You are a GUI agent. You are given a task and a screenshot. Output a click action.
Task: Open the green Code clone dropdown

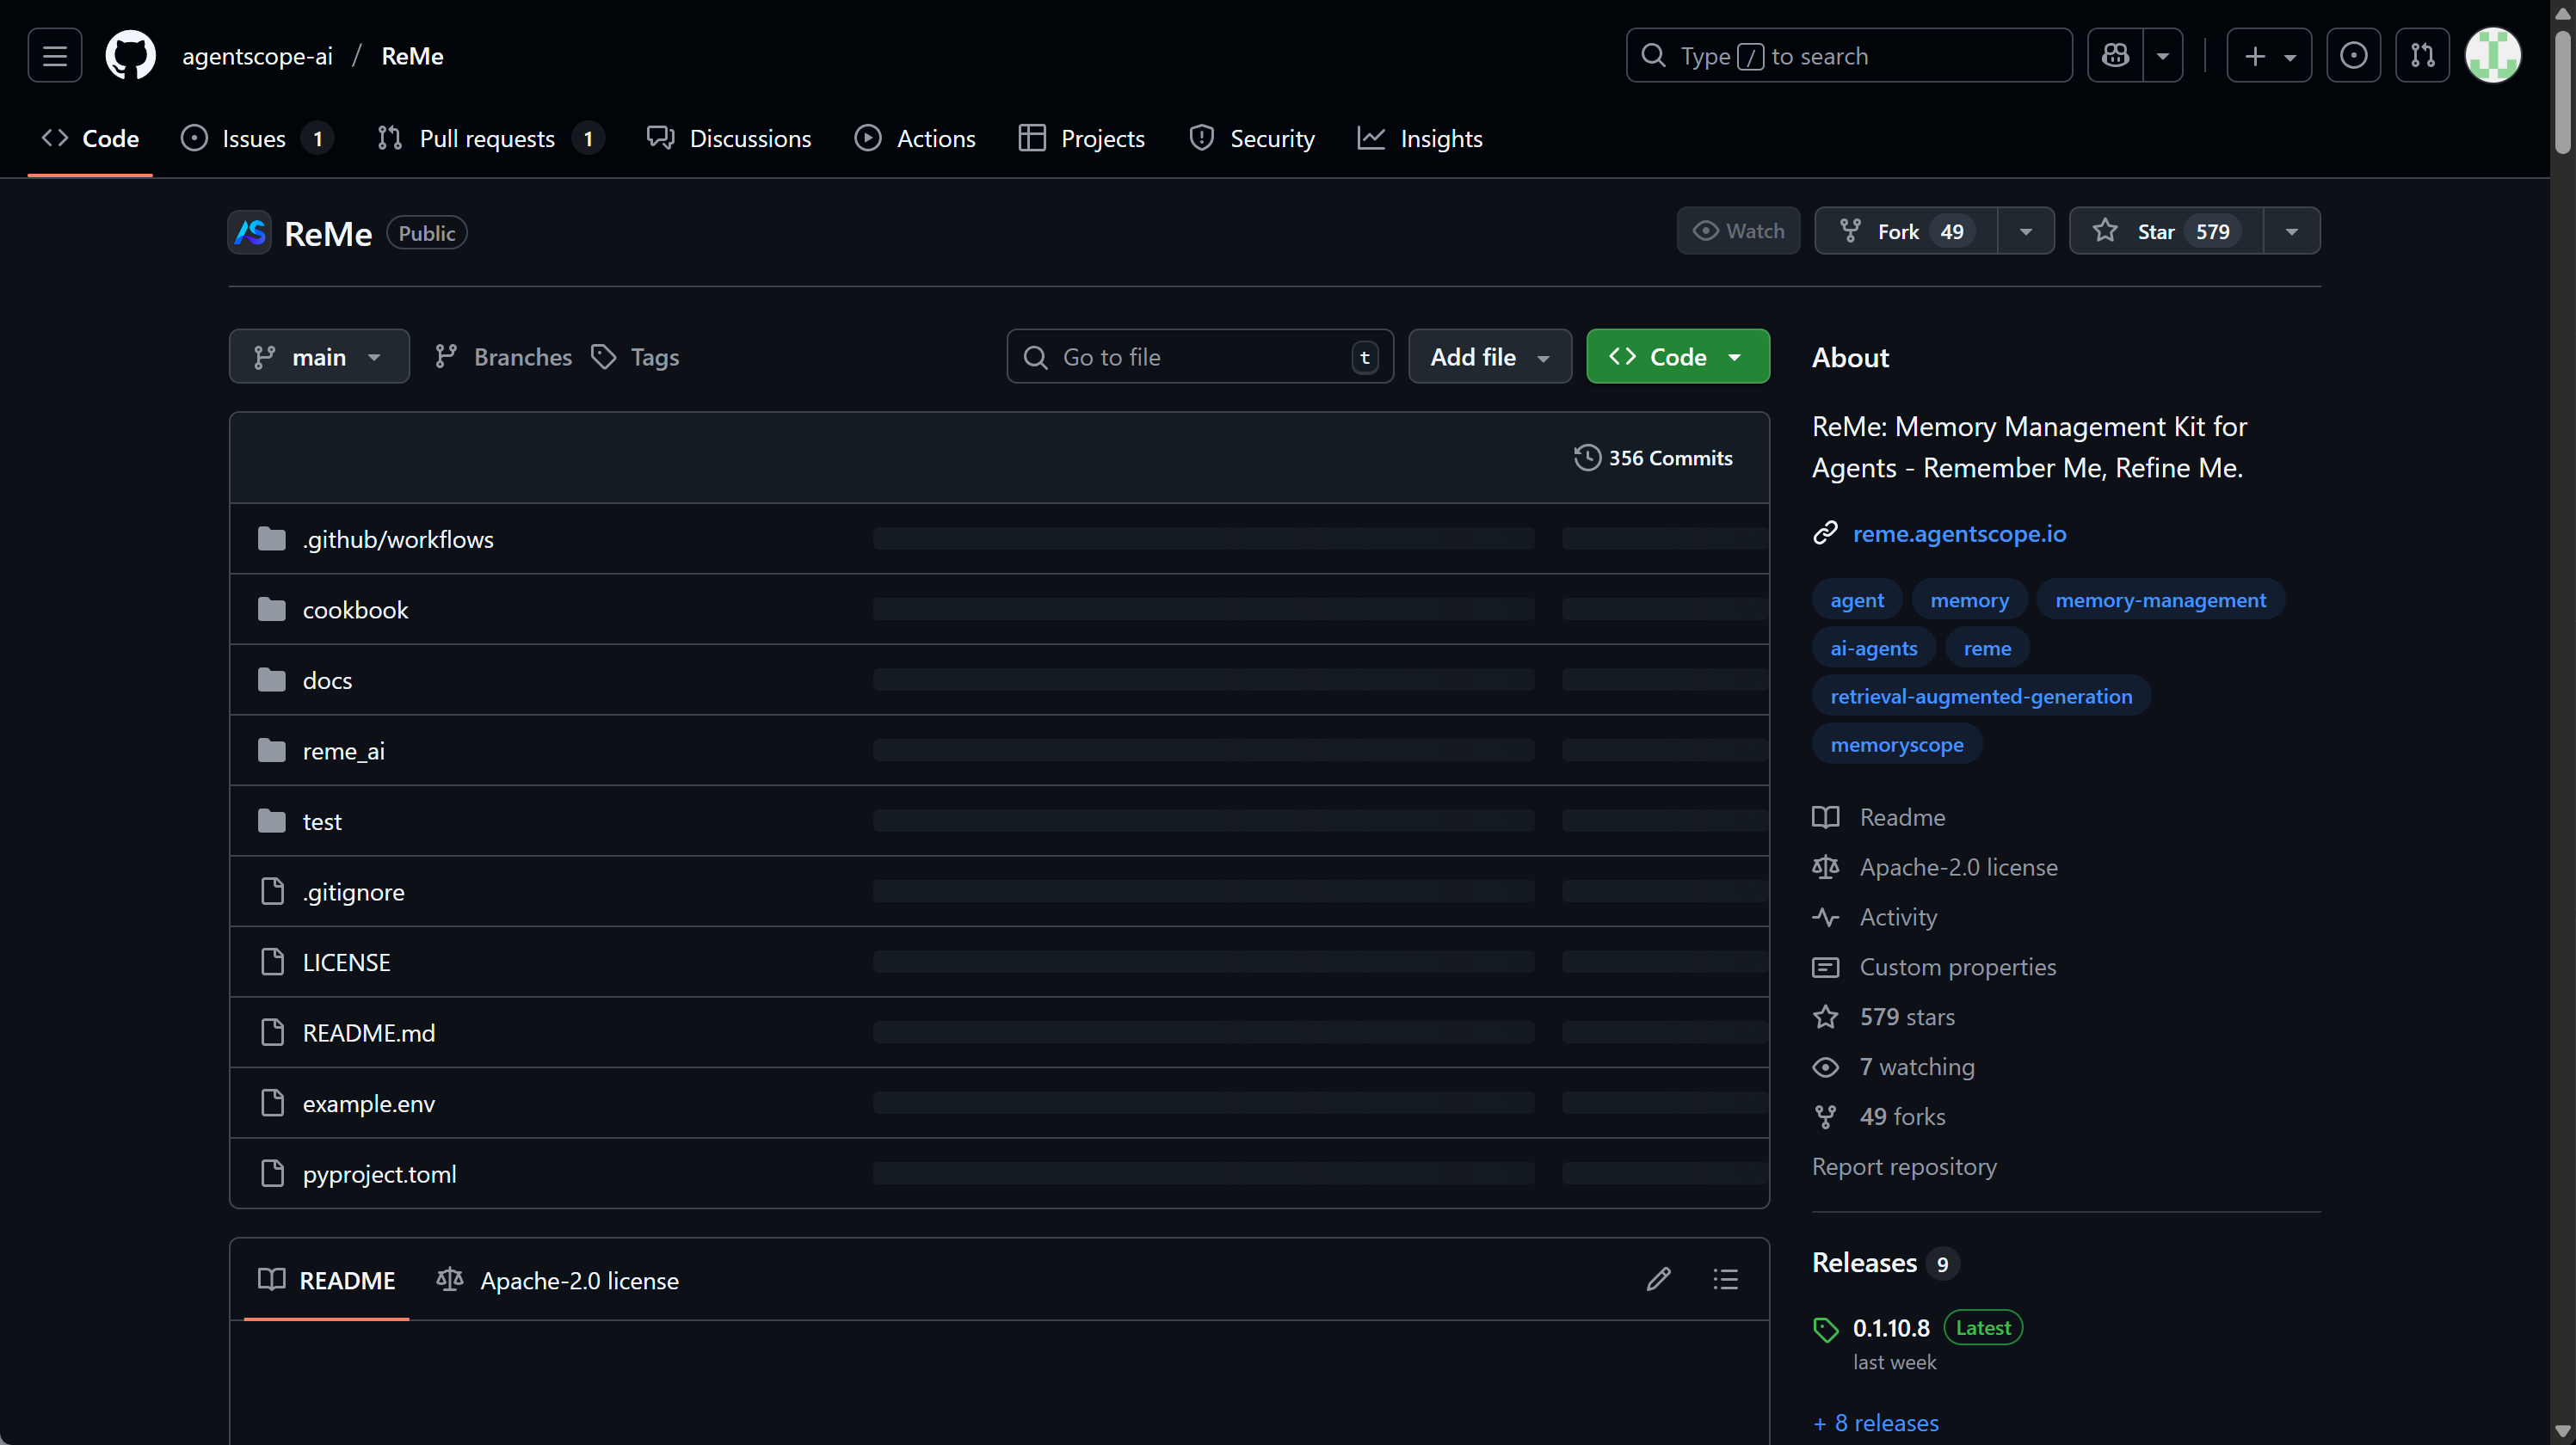[x=1677, y=357]
